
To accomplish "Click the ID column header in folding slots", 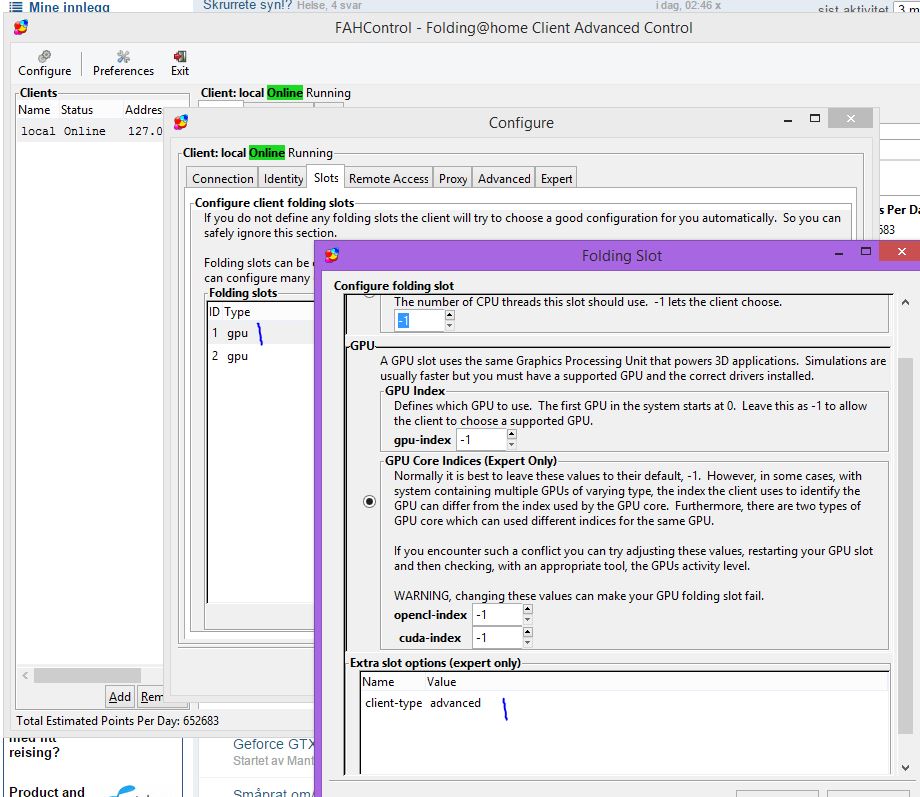I will pos(215,312).
